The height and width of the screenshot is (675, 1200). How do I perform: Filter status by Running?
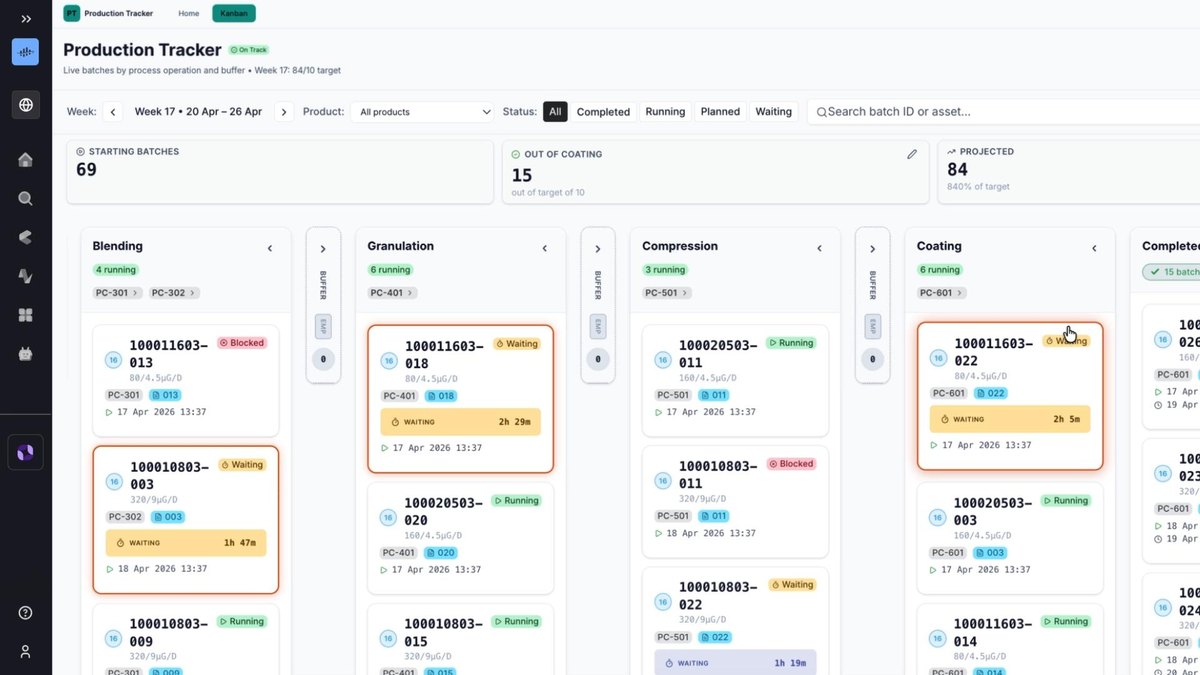(x=665, y=112)
